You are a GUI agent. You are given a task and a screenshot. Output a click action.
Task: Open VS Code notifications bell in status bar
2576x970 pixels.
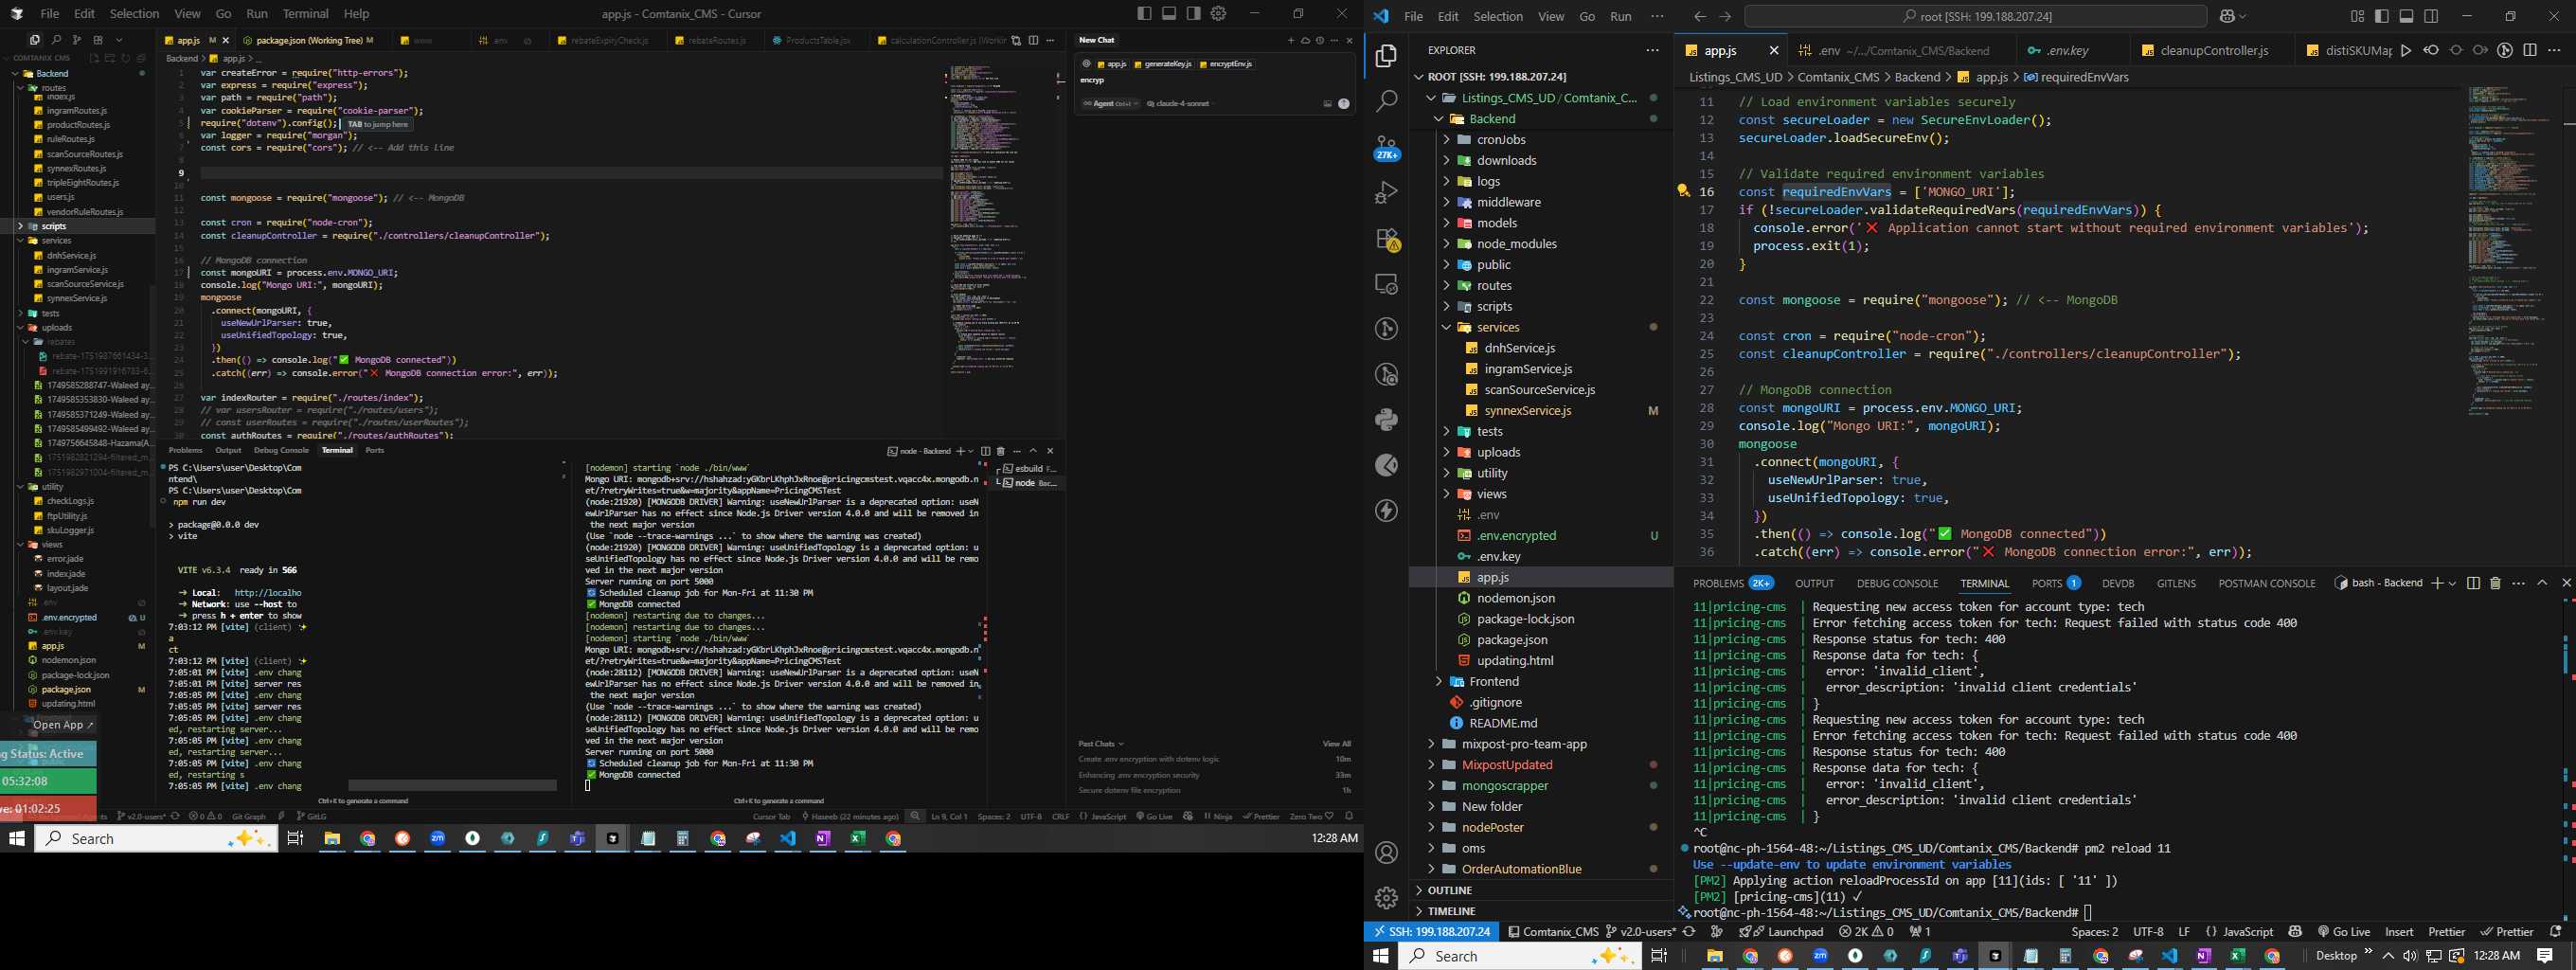click(x=2555, y=931)
